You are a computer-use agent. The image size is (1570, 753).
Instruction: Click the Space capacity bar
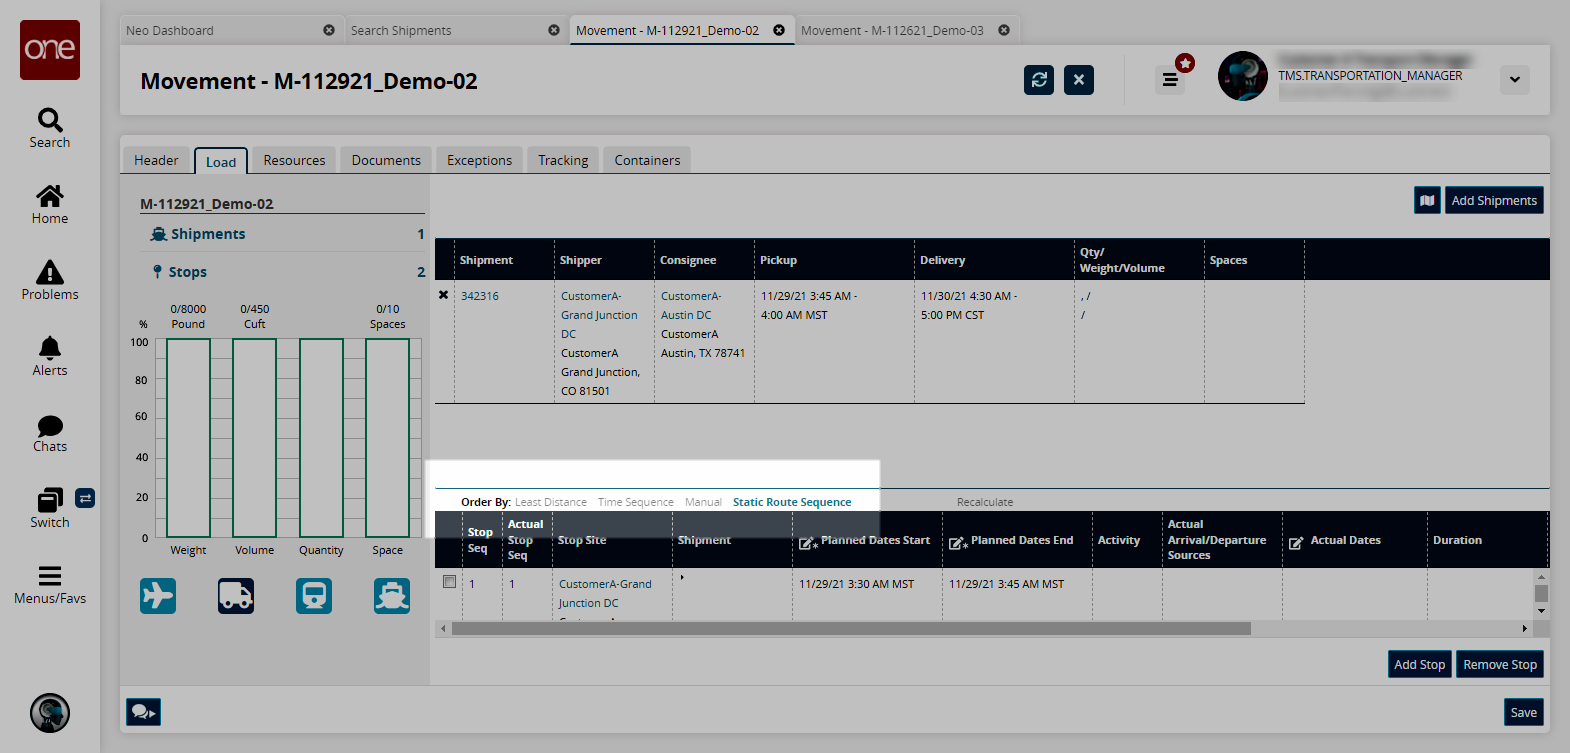coord(387,438)
